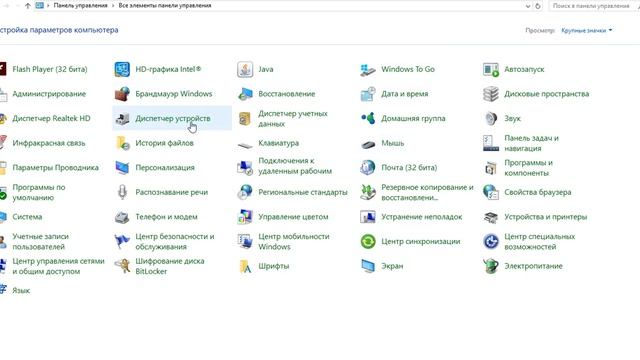Click the Дисковые пространства drives icon
Viewport: 640px width, 360px height.
point(491,94)
